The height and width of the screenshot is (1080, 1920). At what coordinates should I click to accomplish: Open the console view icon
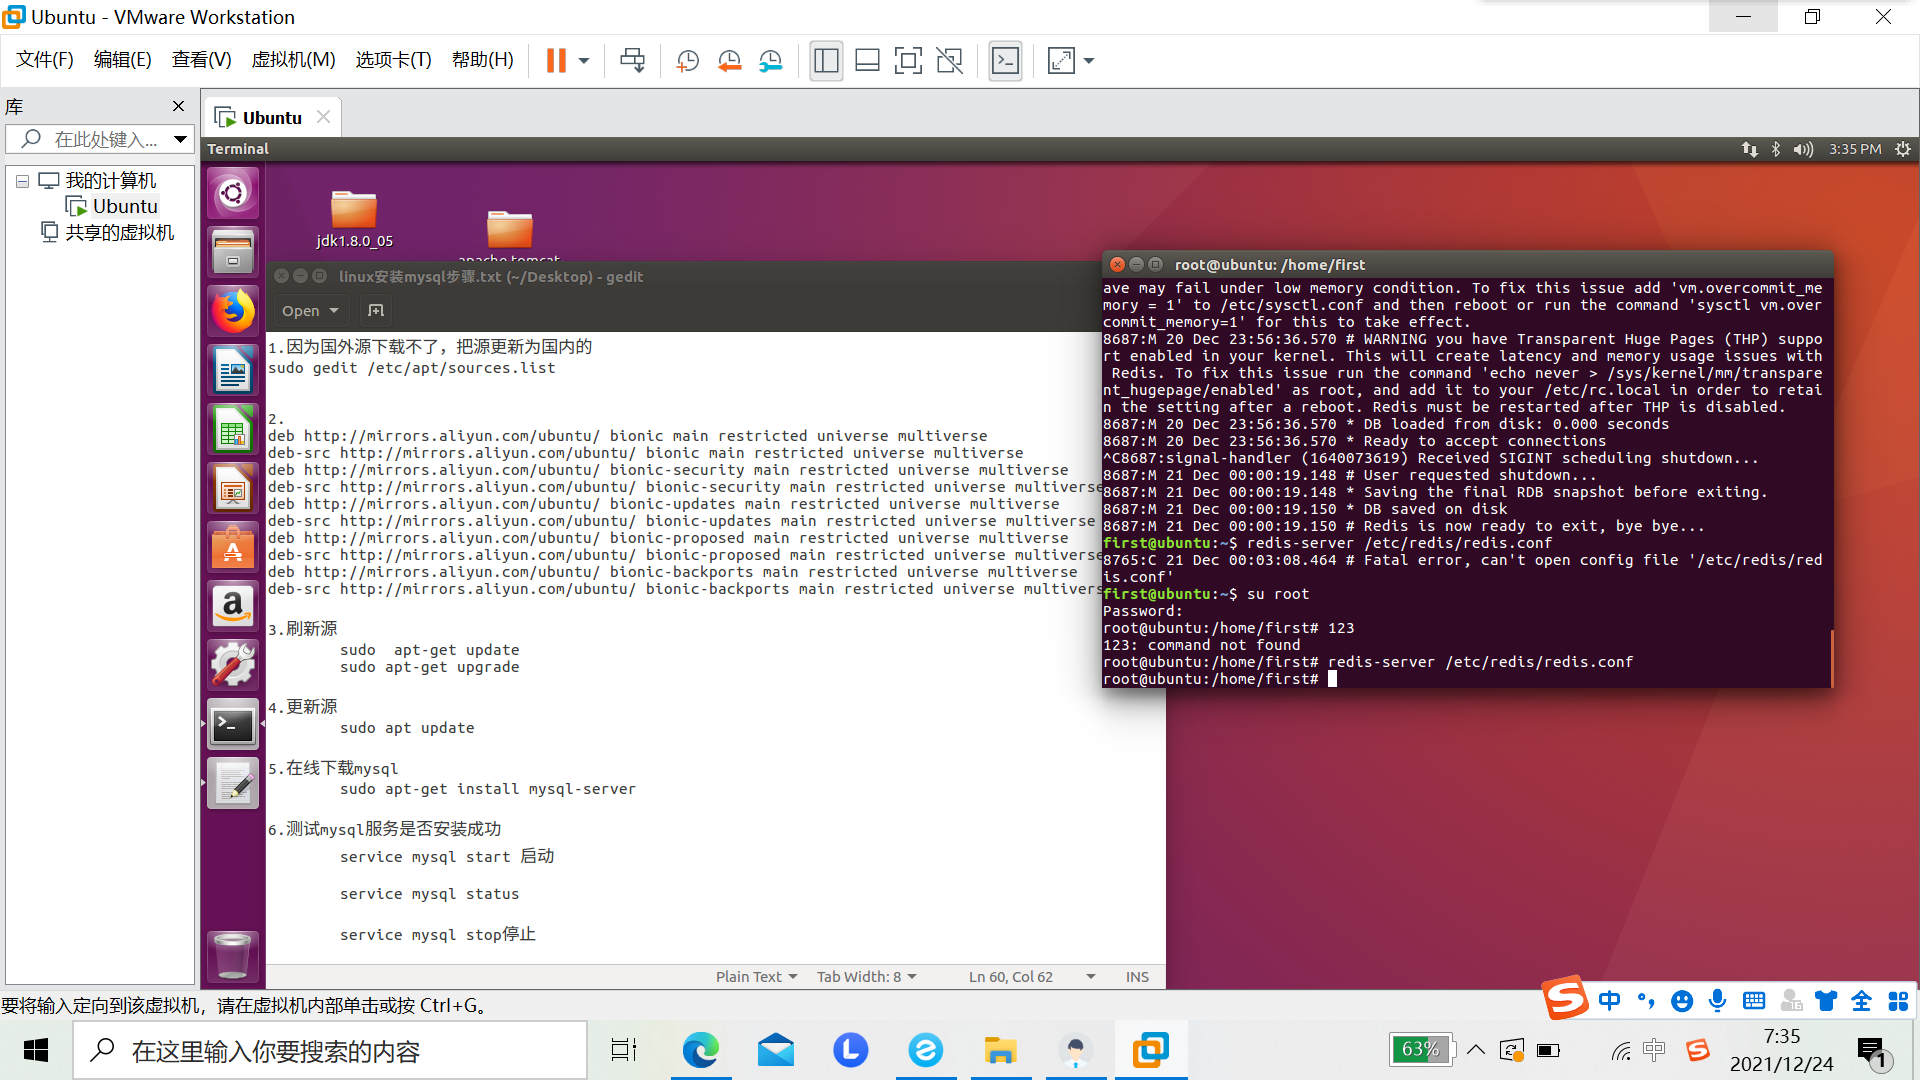[1005, 61]
